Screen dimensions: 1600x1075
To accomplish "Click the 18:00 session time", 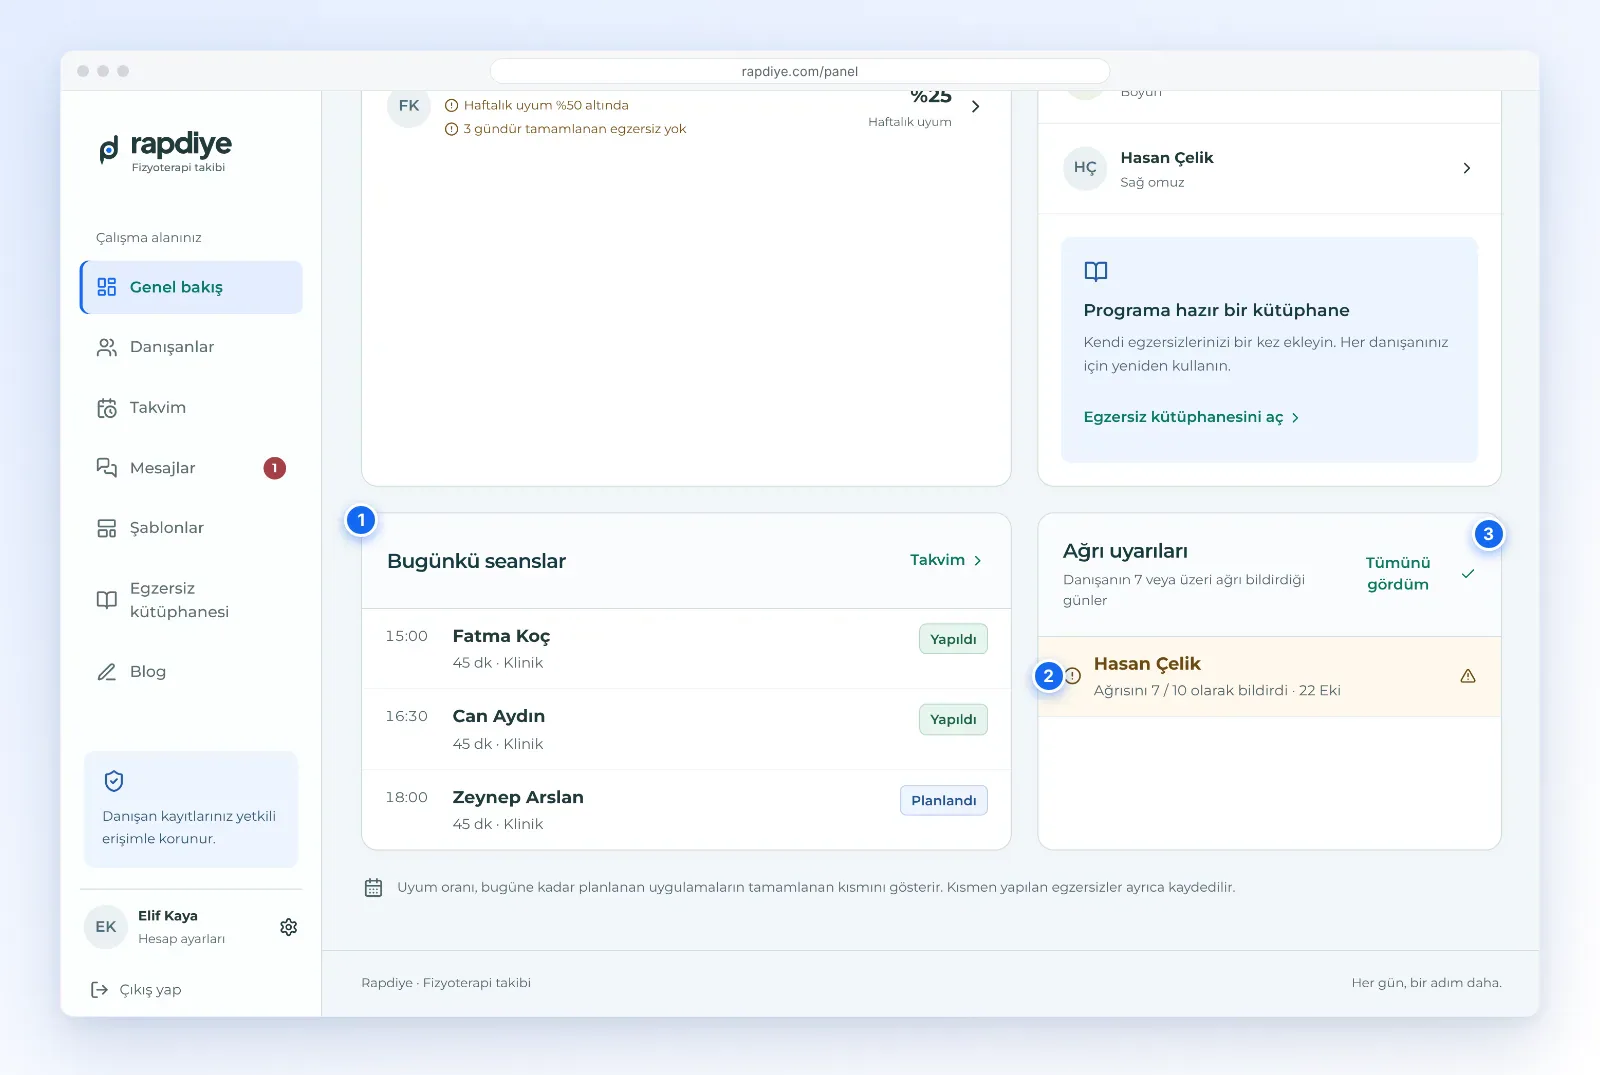I will (406, 797).
